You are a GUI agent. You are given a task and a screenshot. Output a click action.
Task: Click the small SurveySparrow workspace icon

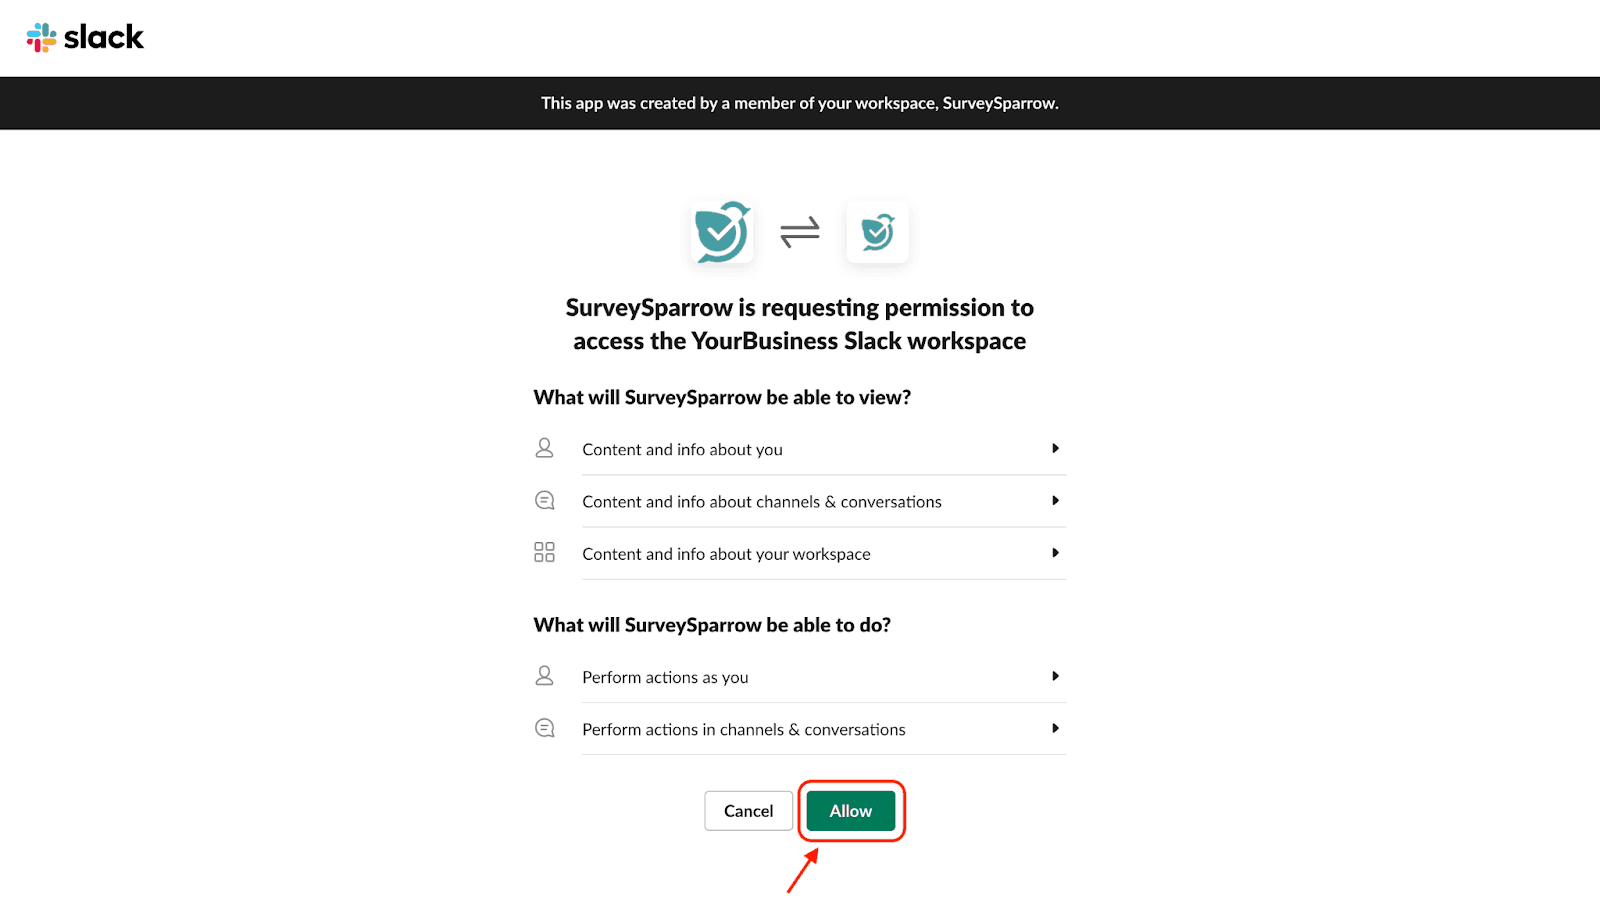click(x=877, y=232)
